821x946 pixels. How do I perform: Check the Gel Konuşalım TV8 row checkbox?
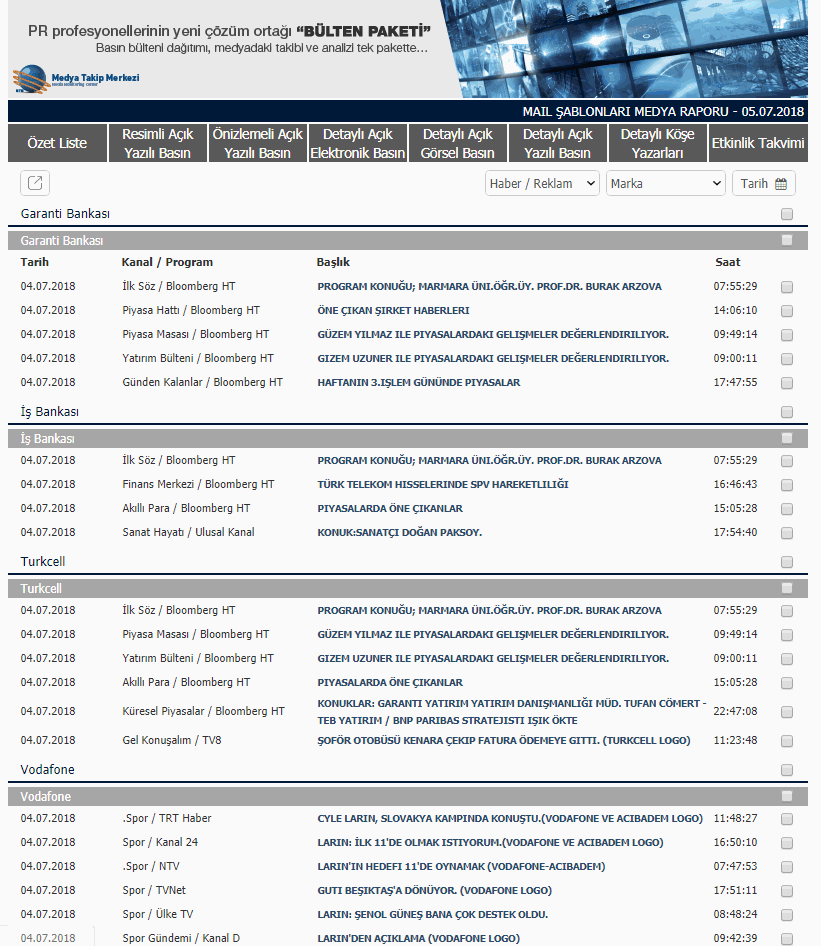point(787,741)
